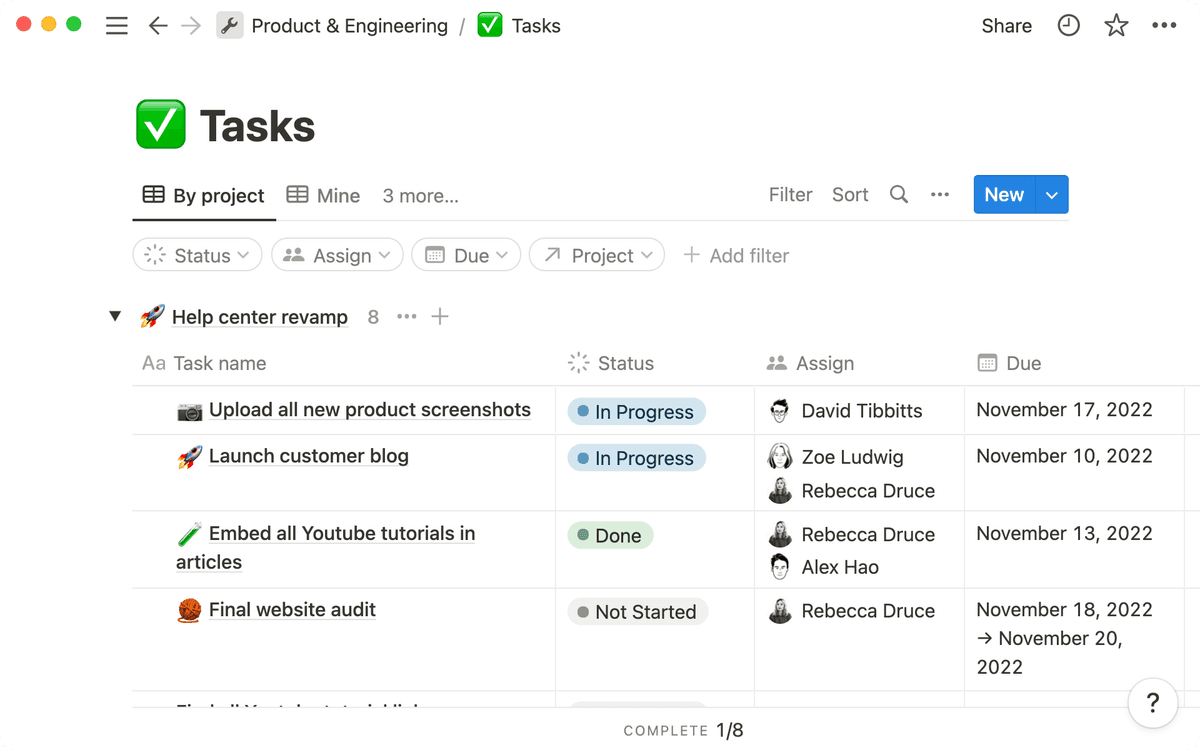Select the By project view tab

tap(204, 195)
